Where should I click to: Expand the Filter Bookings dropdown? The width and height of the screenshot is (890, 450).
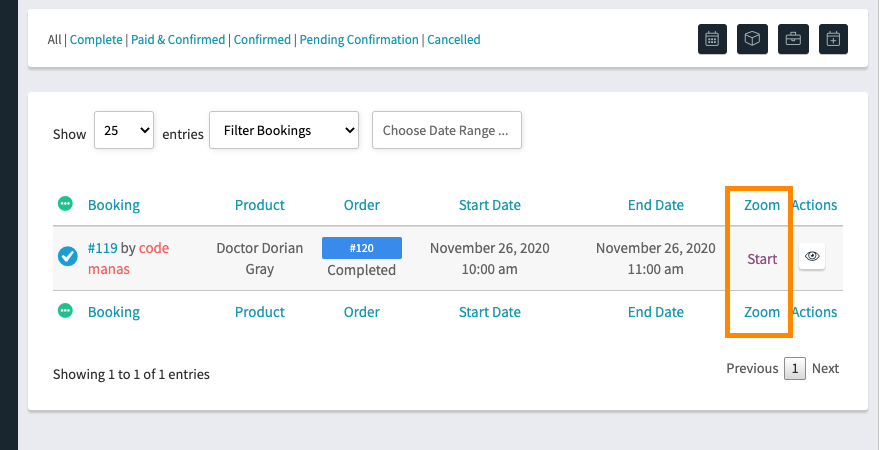coord(284,131)
